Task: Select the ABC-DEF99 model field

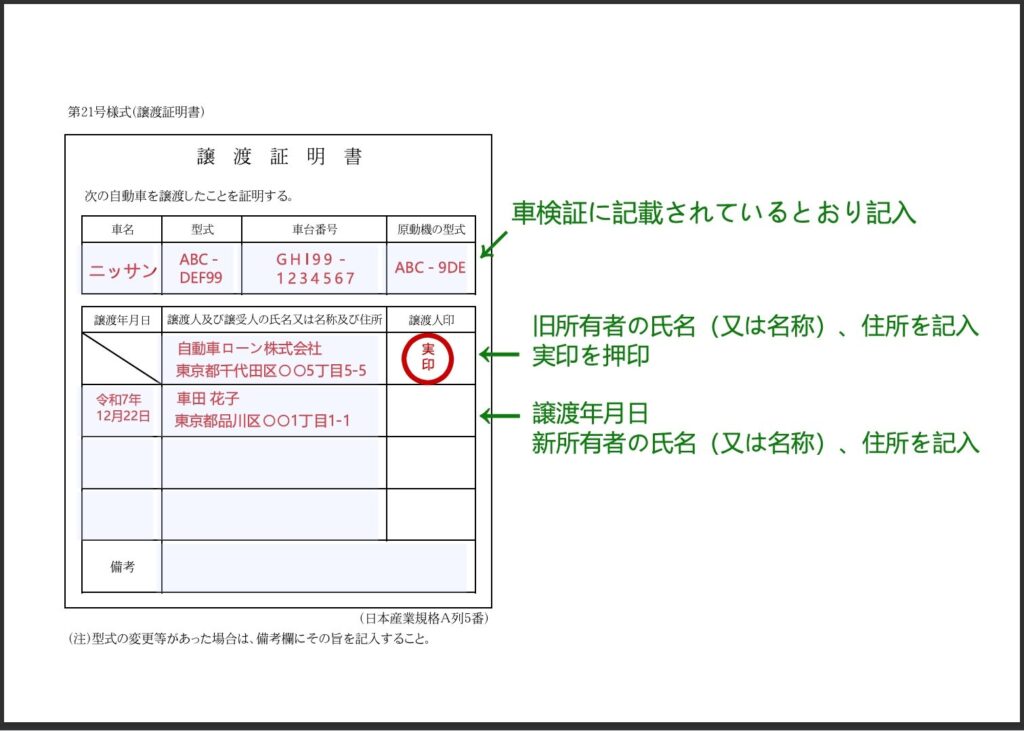Action: pos(201,268)
